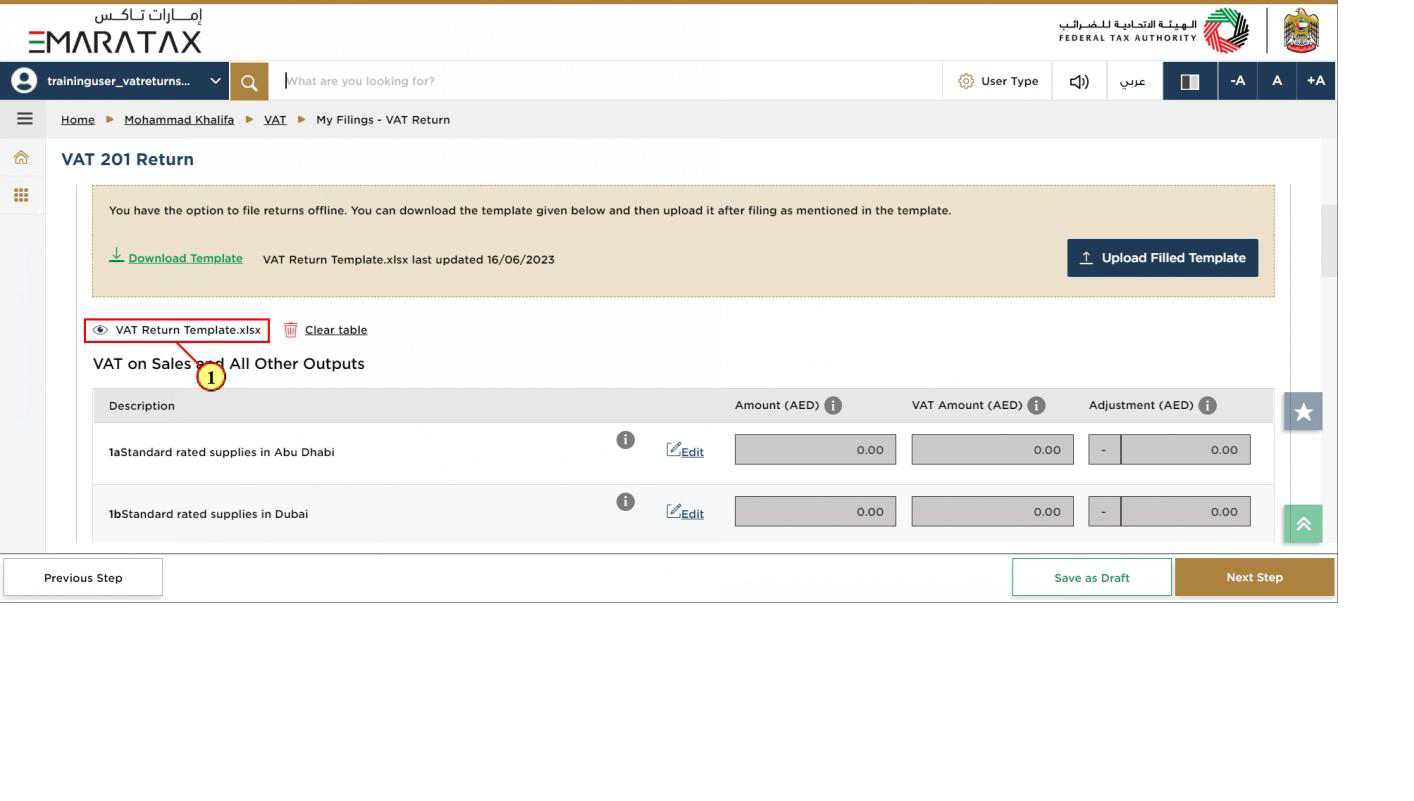Click the Previous Step button
The width and height of the screenshot is (1414, 801).
pos(83,577)
